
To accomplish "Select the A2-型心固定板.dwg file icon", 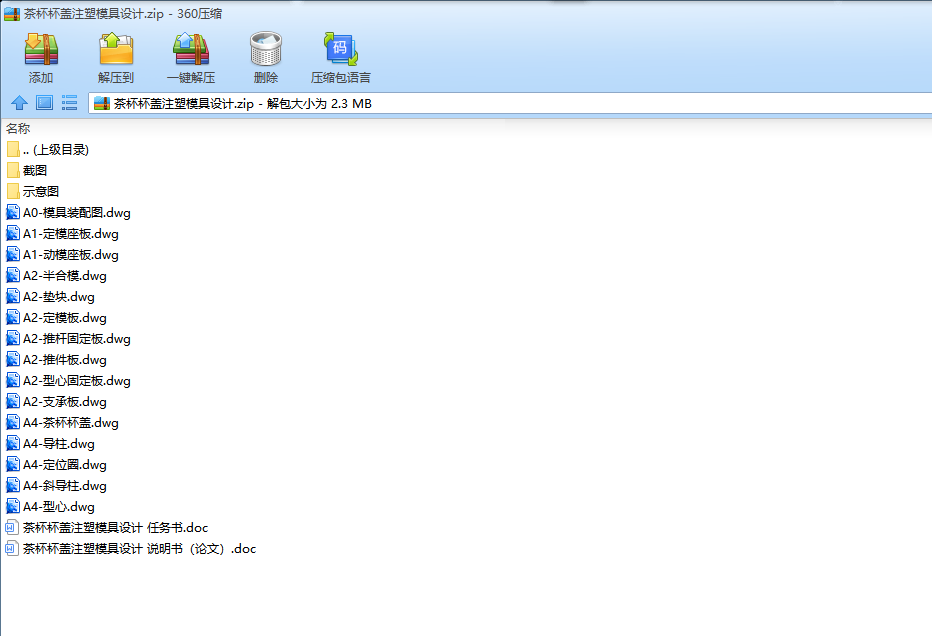I will coord(13,380).
